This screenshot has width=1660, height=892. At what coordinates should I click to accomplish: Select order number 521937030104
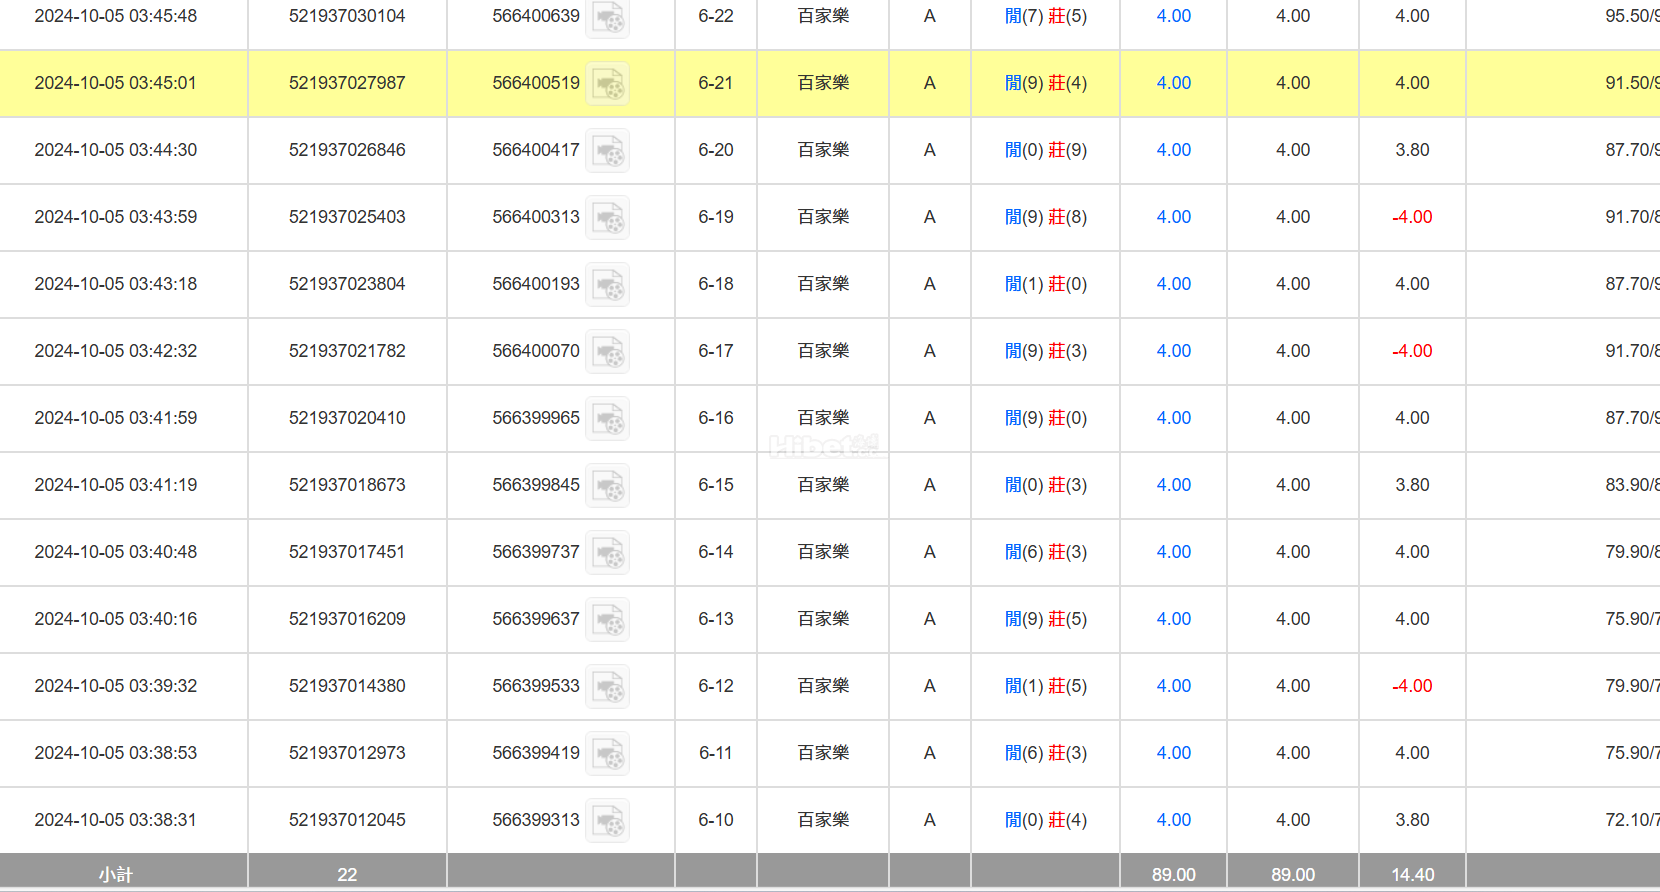pos(347,16)
